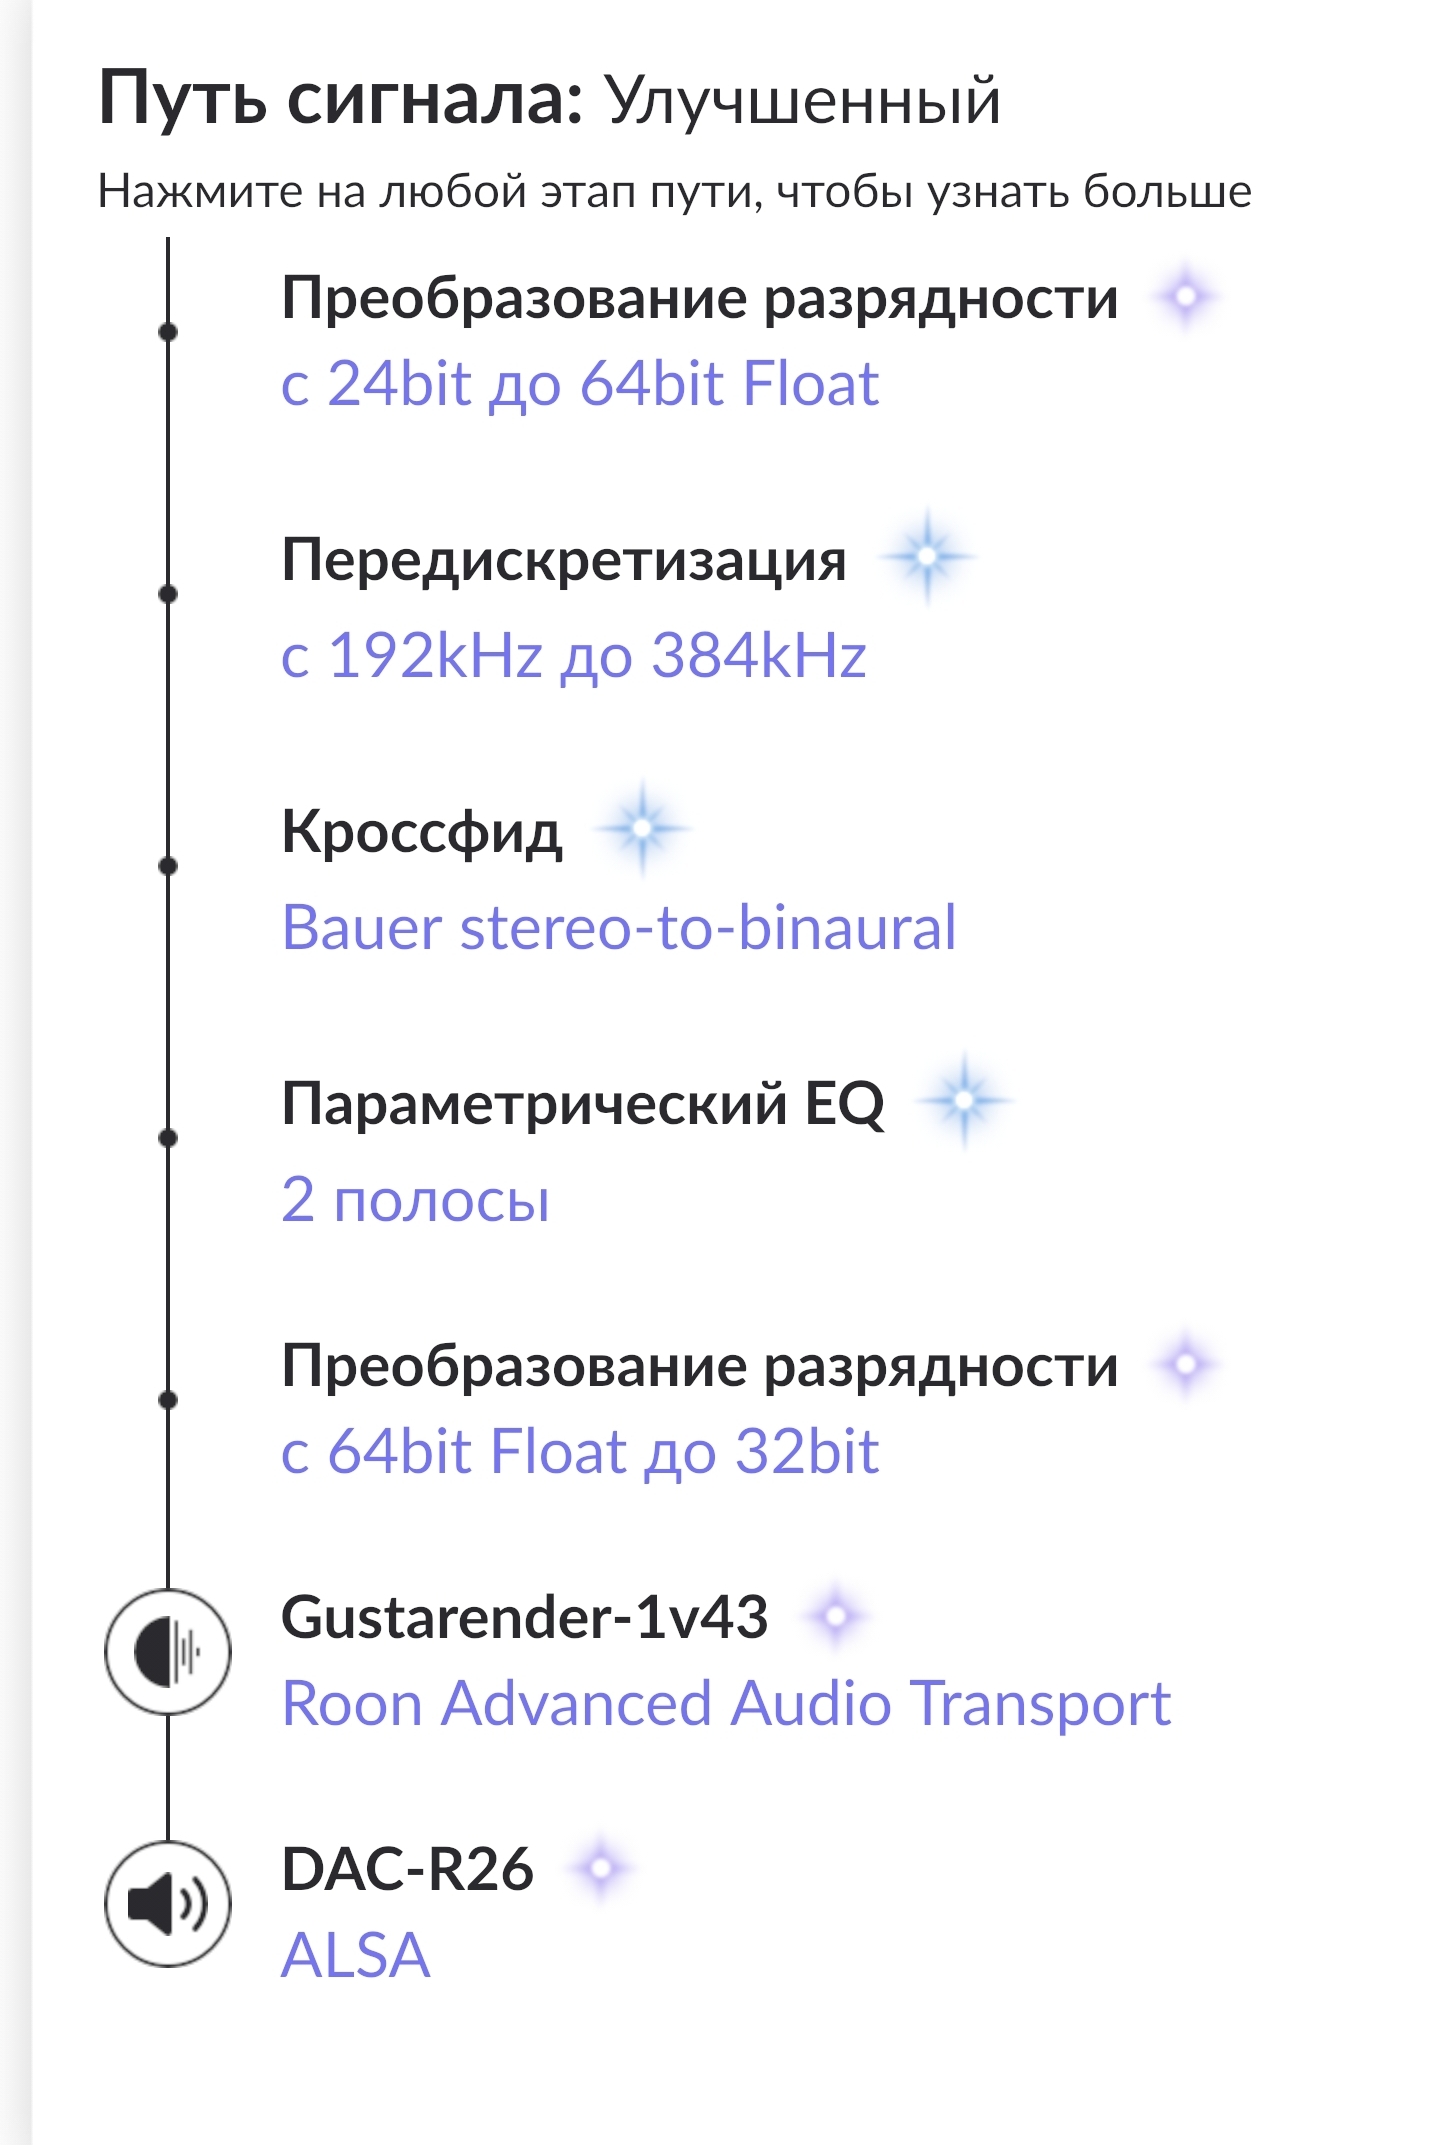Click the ALSA output link
Viewport: 1440px width, 2145px height.
coord(356,1955)
